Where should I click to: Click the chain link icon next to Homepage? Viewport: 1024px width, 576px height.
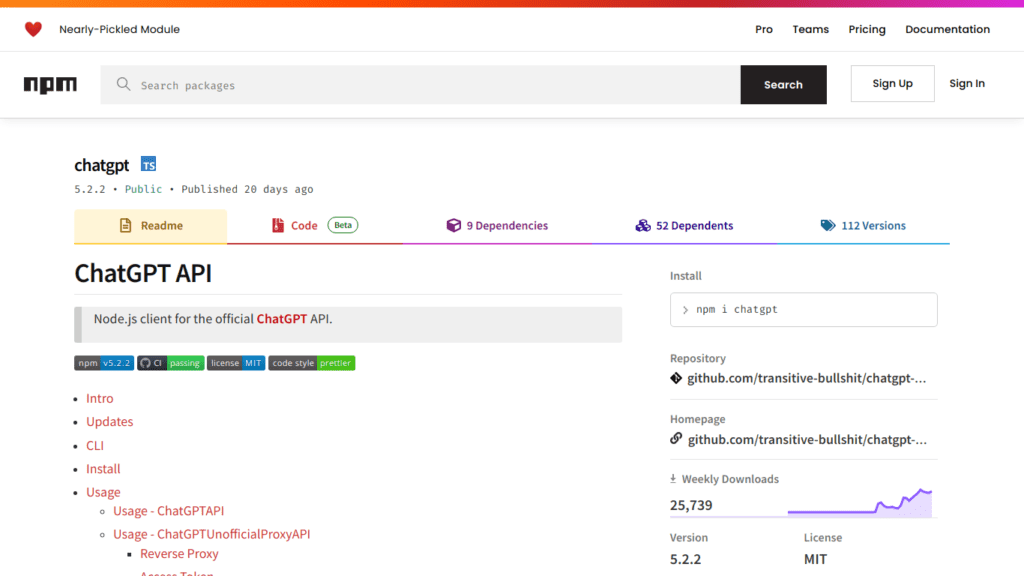[x=678, y=439]
